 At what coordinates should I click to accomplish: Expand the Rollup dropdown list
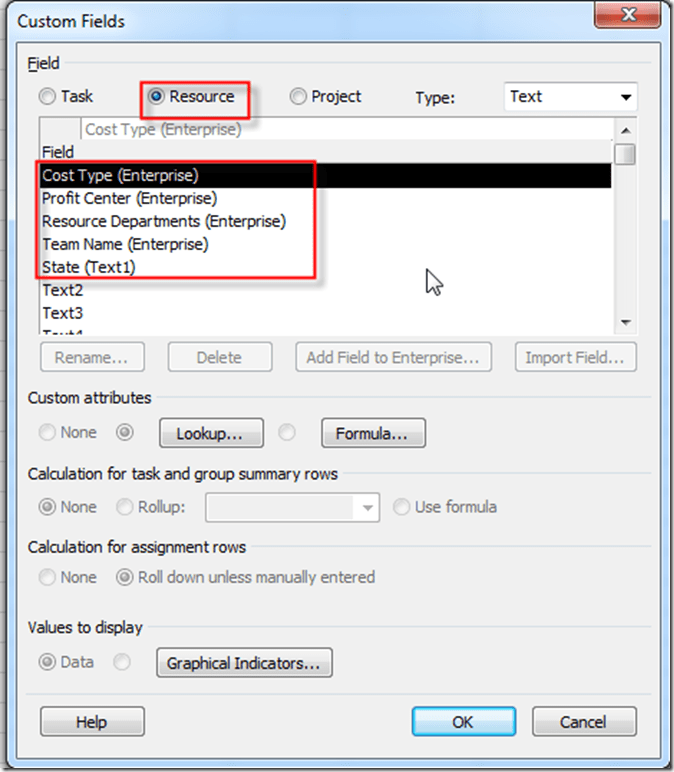(x=369, y=508)
